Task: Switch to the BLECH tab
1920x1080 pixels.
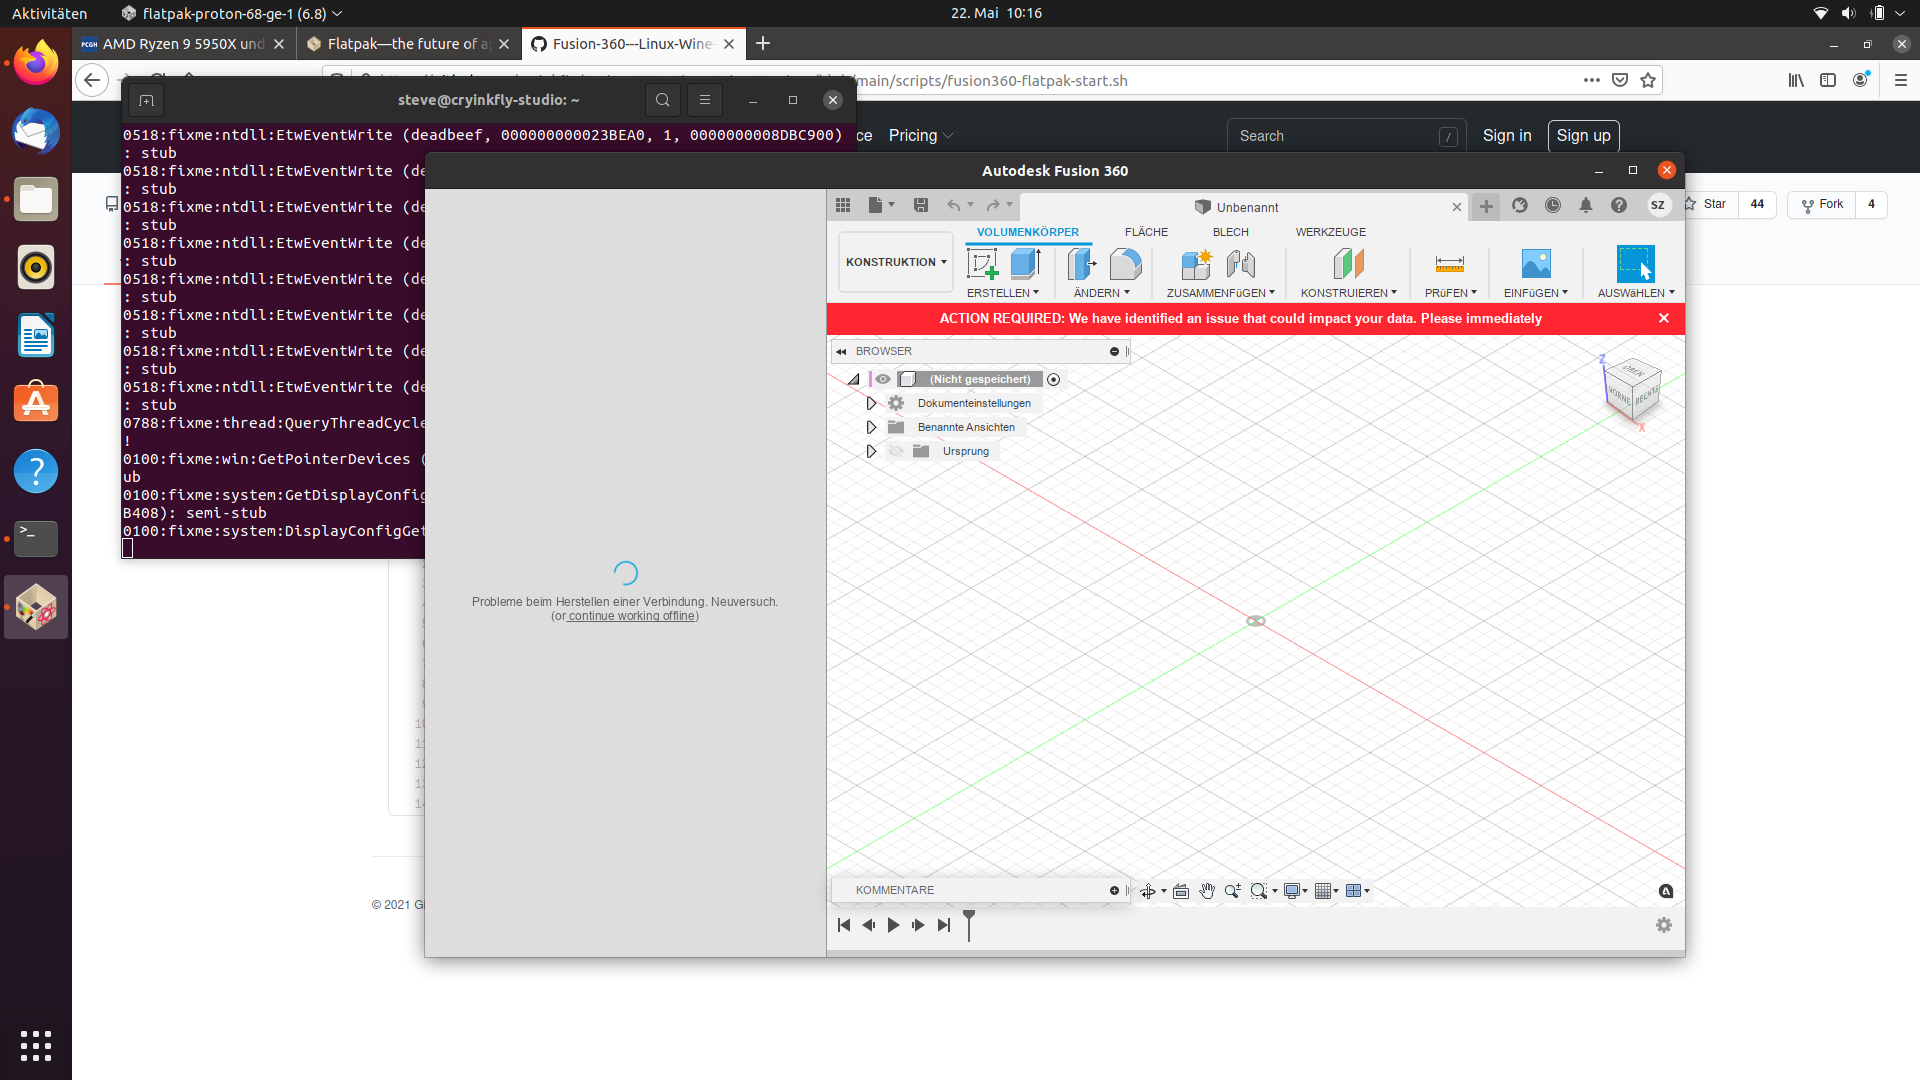Action: coord(1230,232)
